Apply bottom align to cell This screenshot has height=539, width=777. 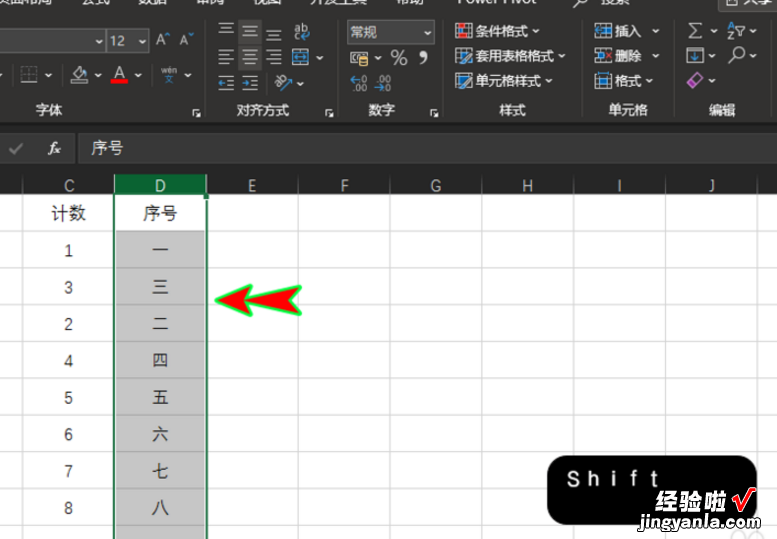point(274,33)
